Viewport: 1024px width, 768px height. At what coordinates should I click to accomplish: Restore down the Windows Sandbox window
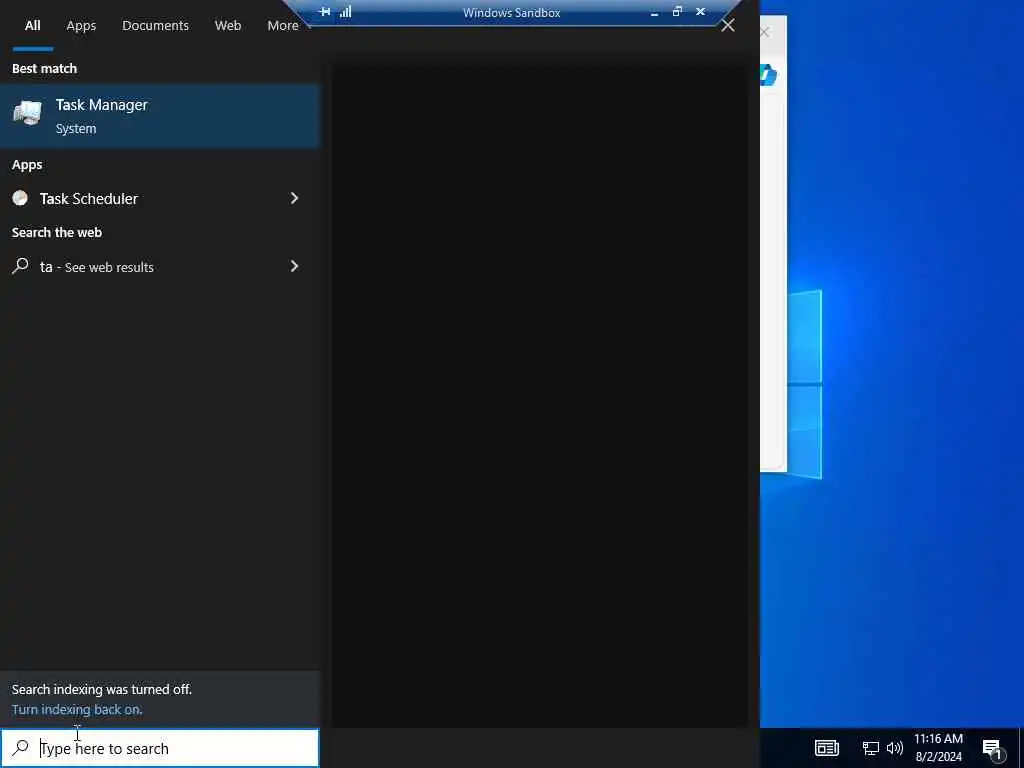677,12
